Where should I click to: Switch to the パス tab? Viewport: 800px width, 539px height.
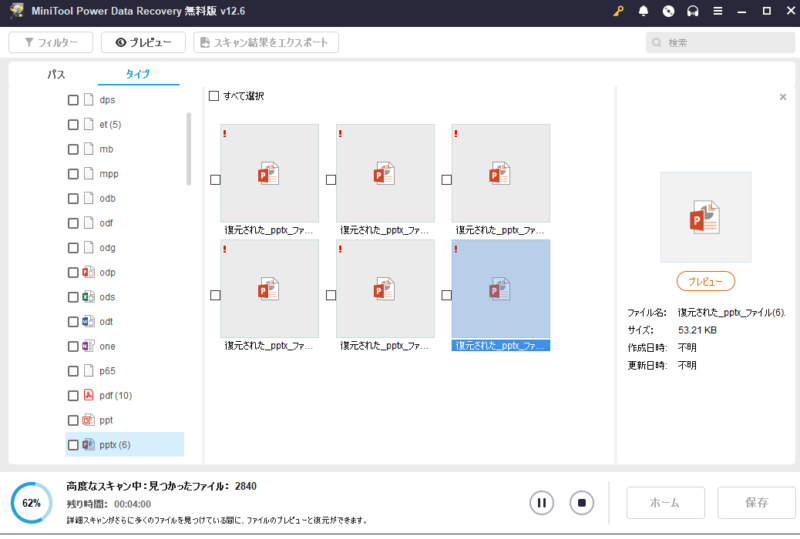click(56, 75)
